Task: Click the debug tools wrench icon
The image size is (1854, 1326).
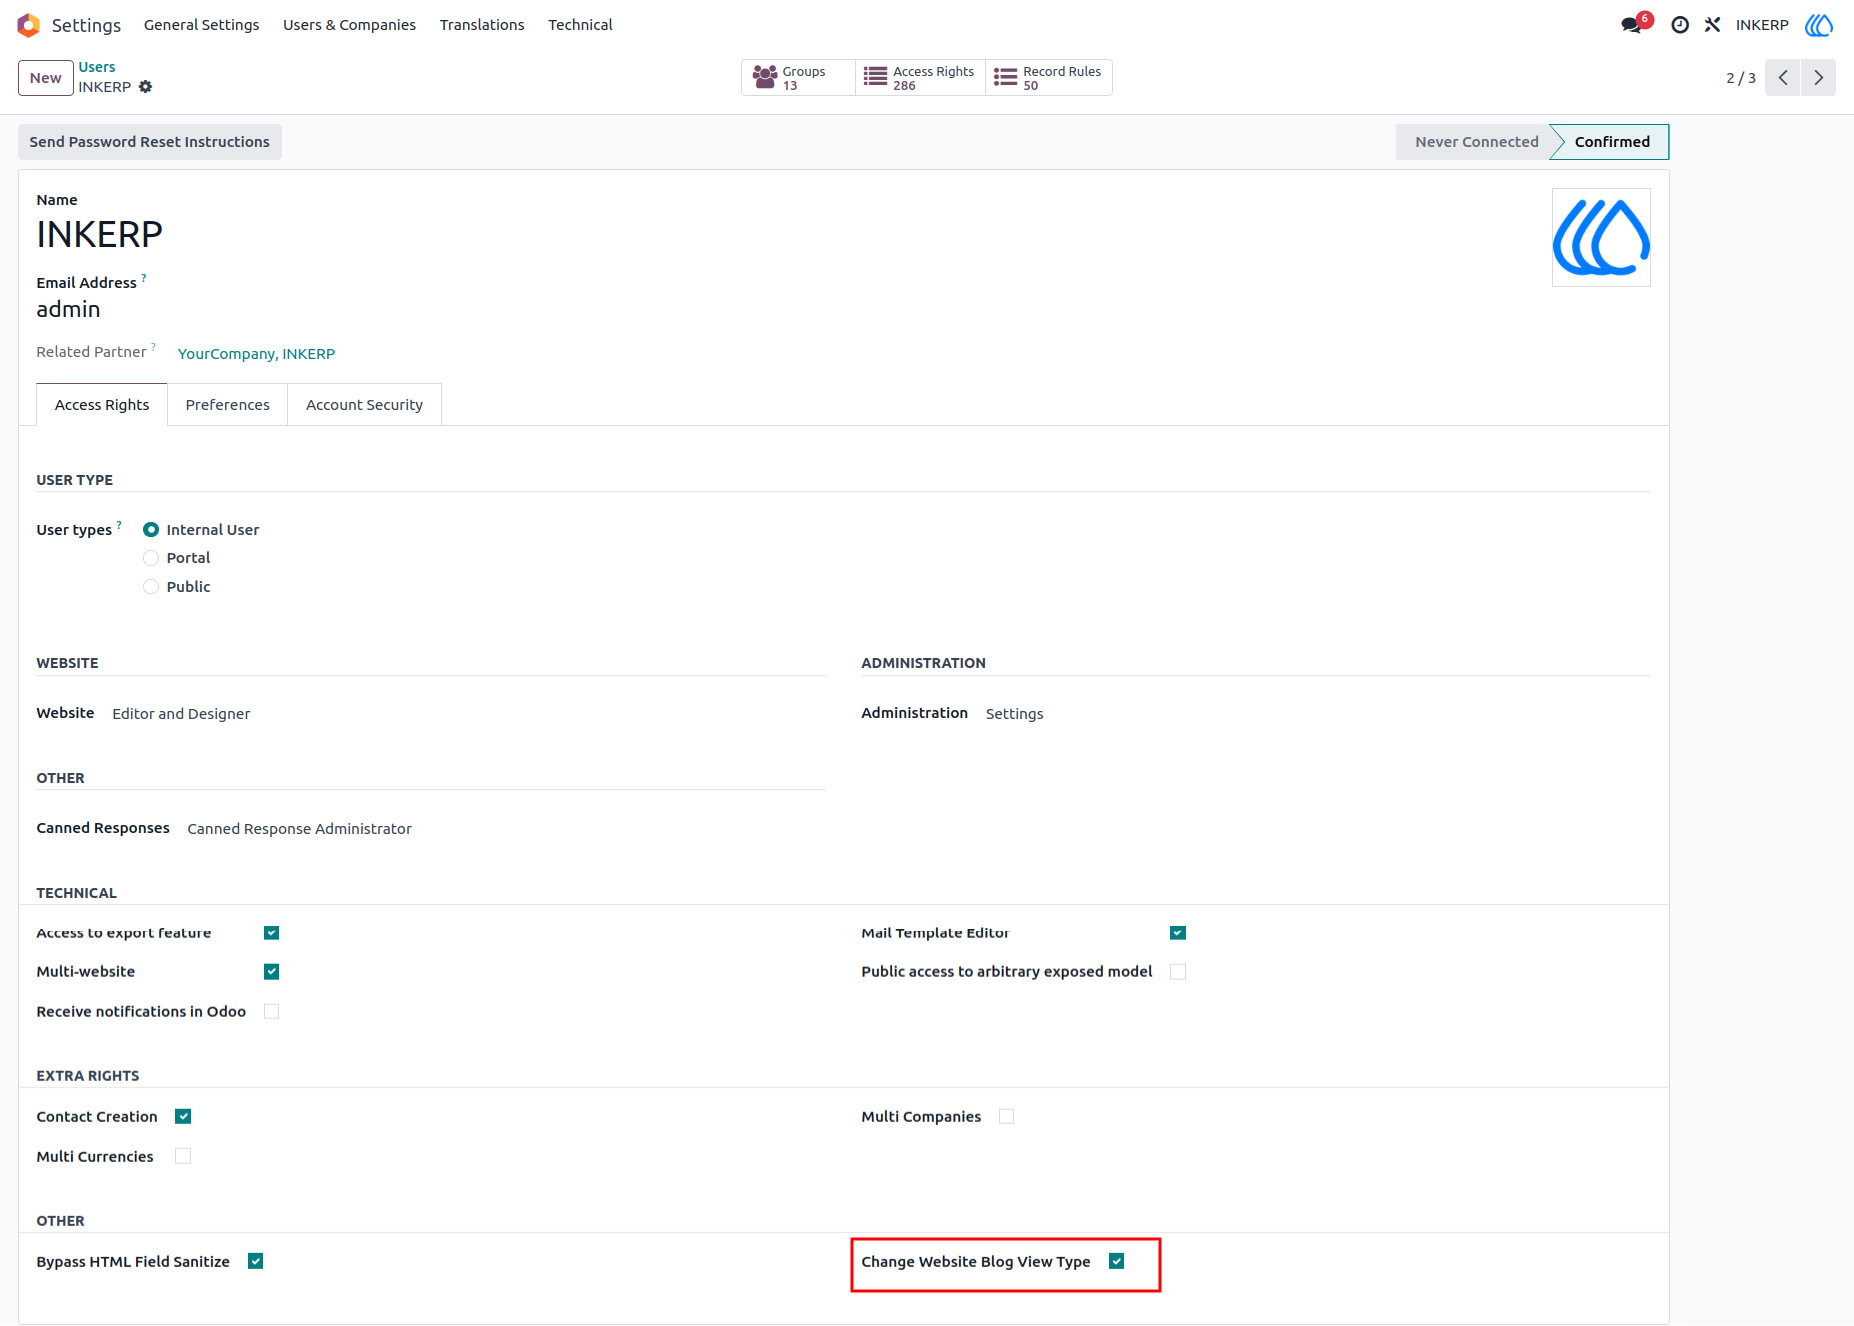Action: tap(1712, 25)
